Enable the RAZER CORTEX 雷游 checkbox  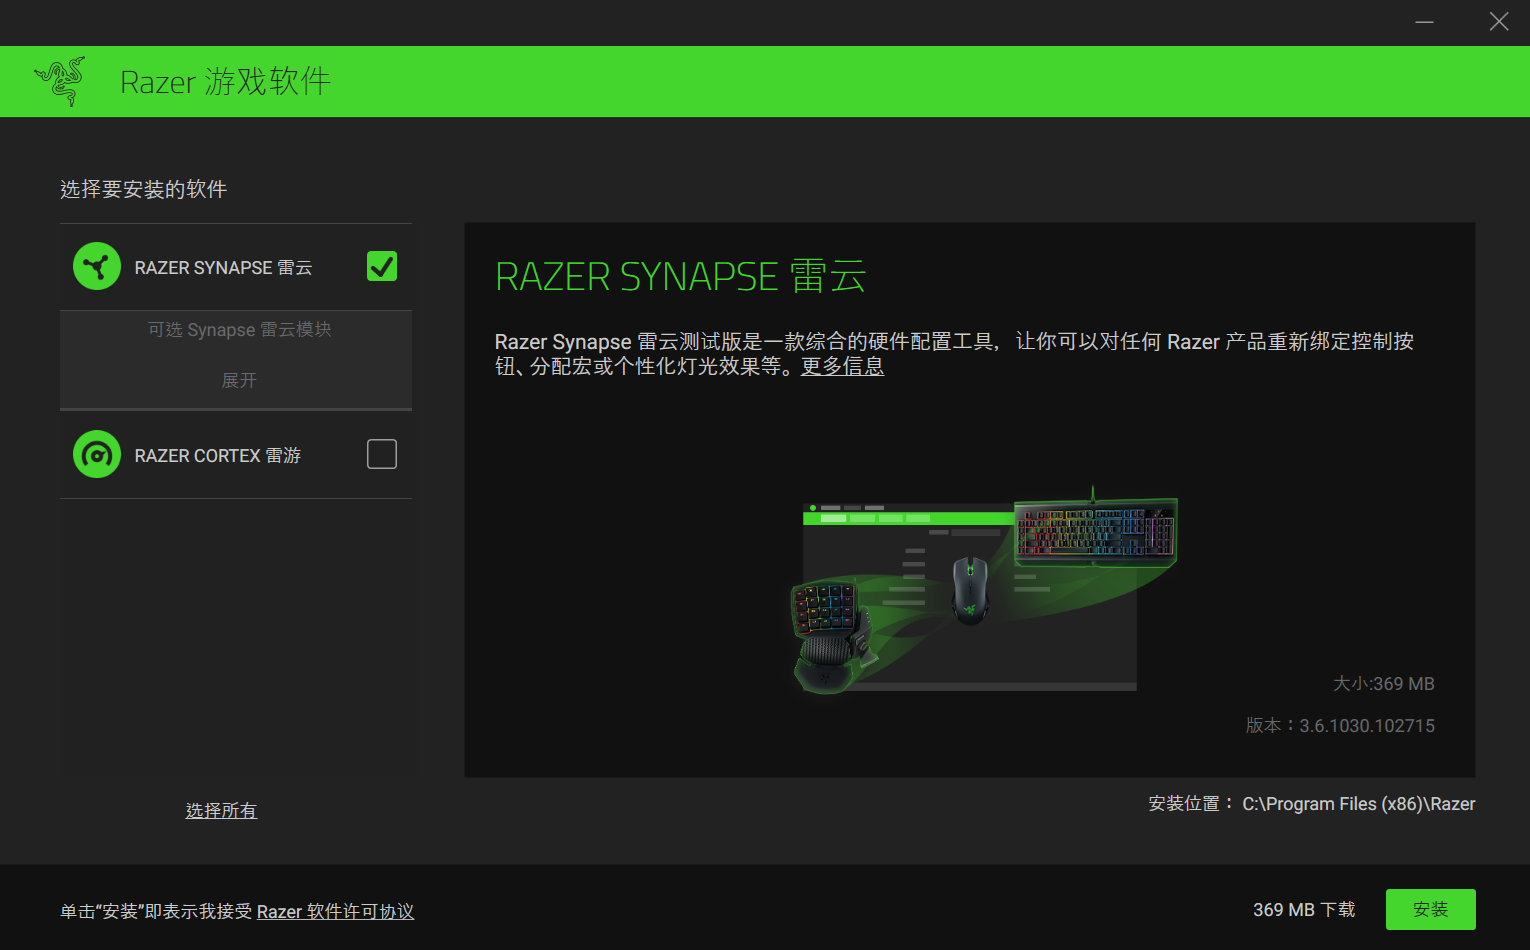click(381, 454)
